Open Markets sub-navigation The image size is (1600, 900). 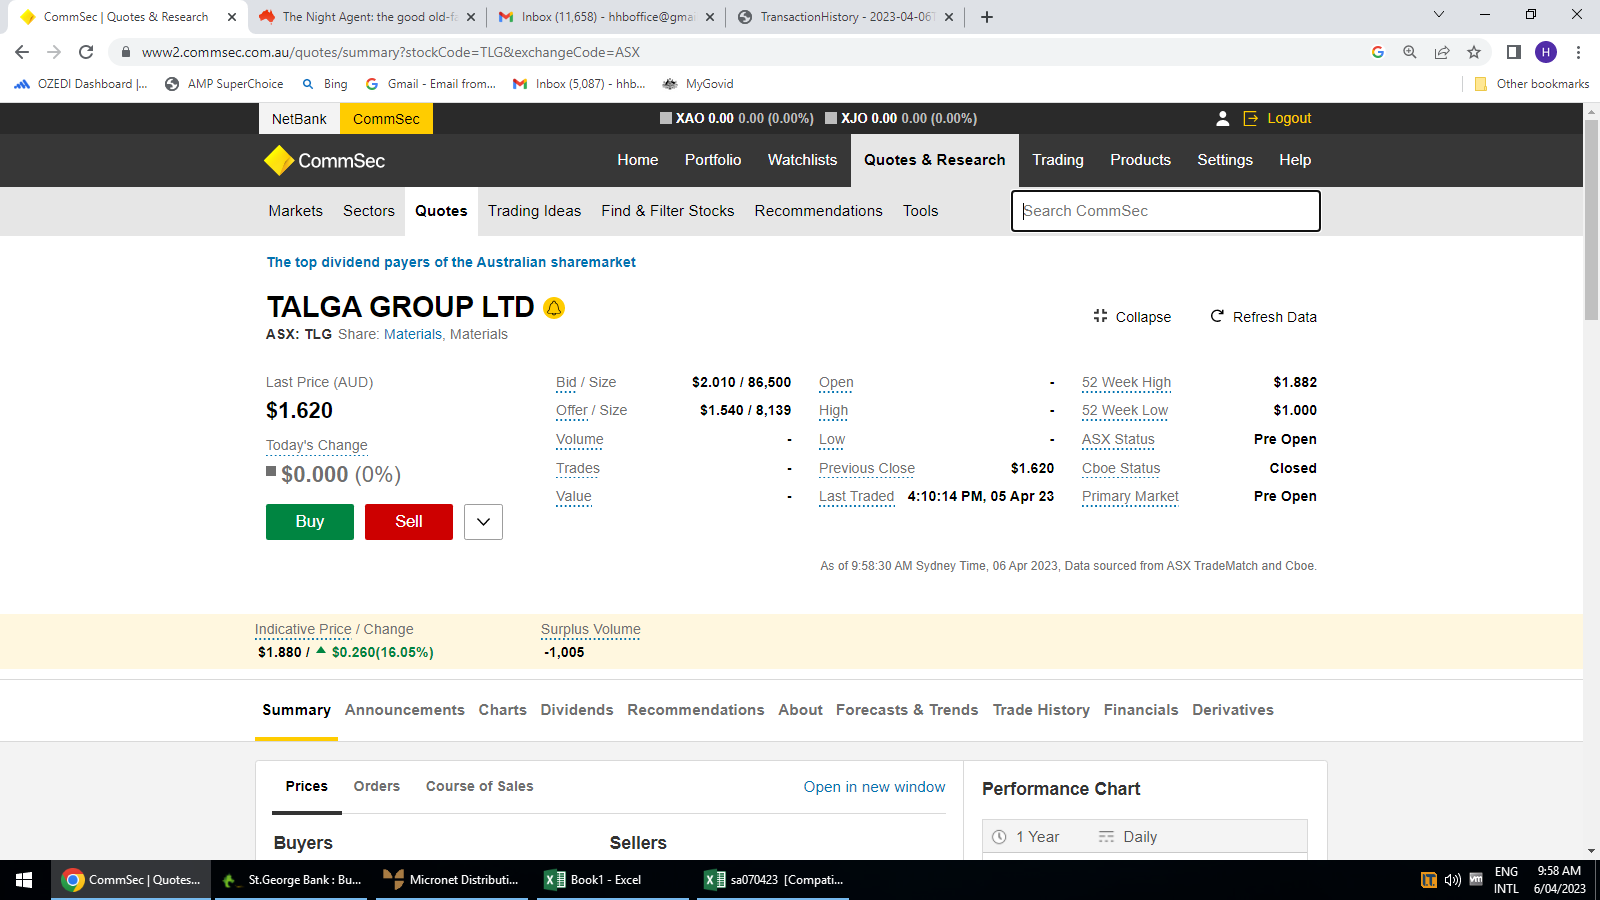(x=296, y=211)
